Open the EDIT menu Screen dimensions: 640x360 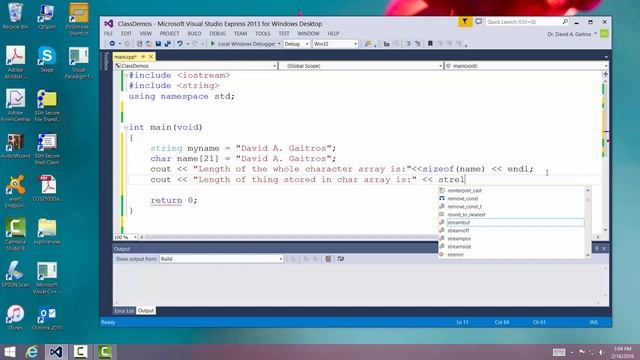coord(127,33)
